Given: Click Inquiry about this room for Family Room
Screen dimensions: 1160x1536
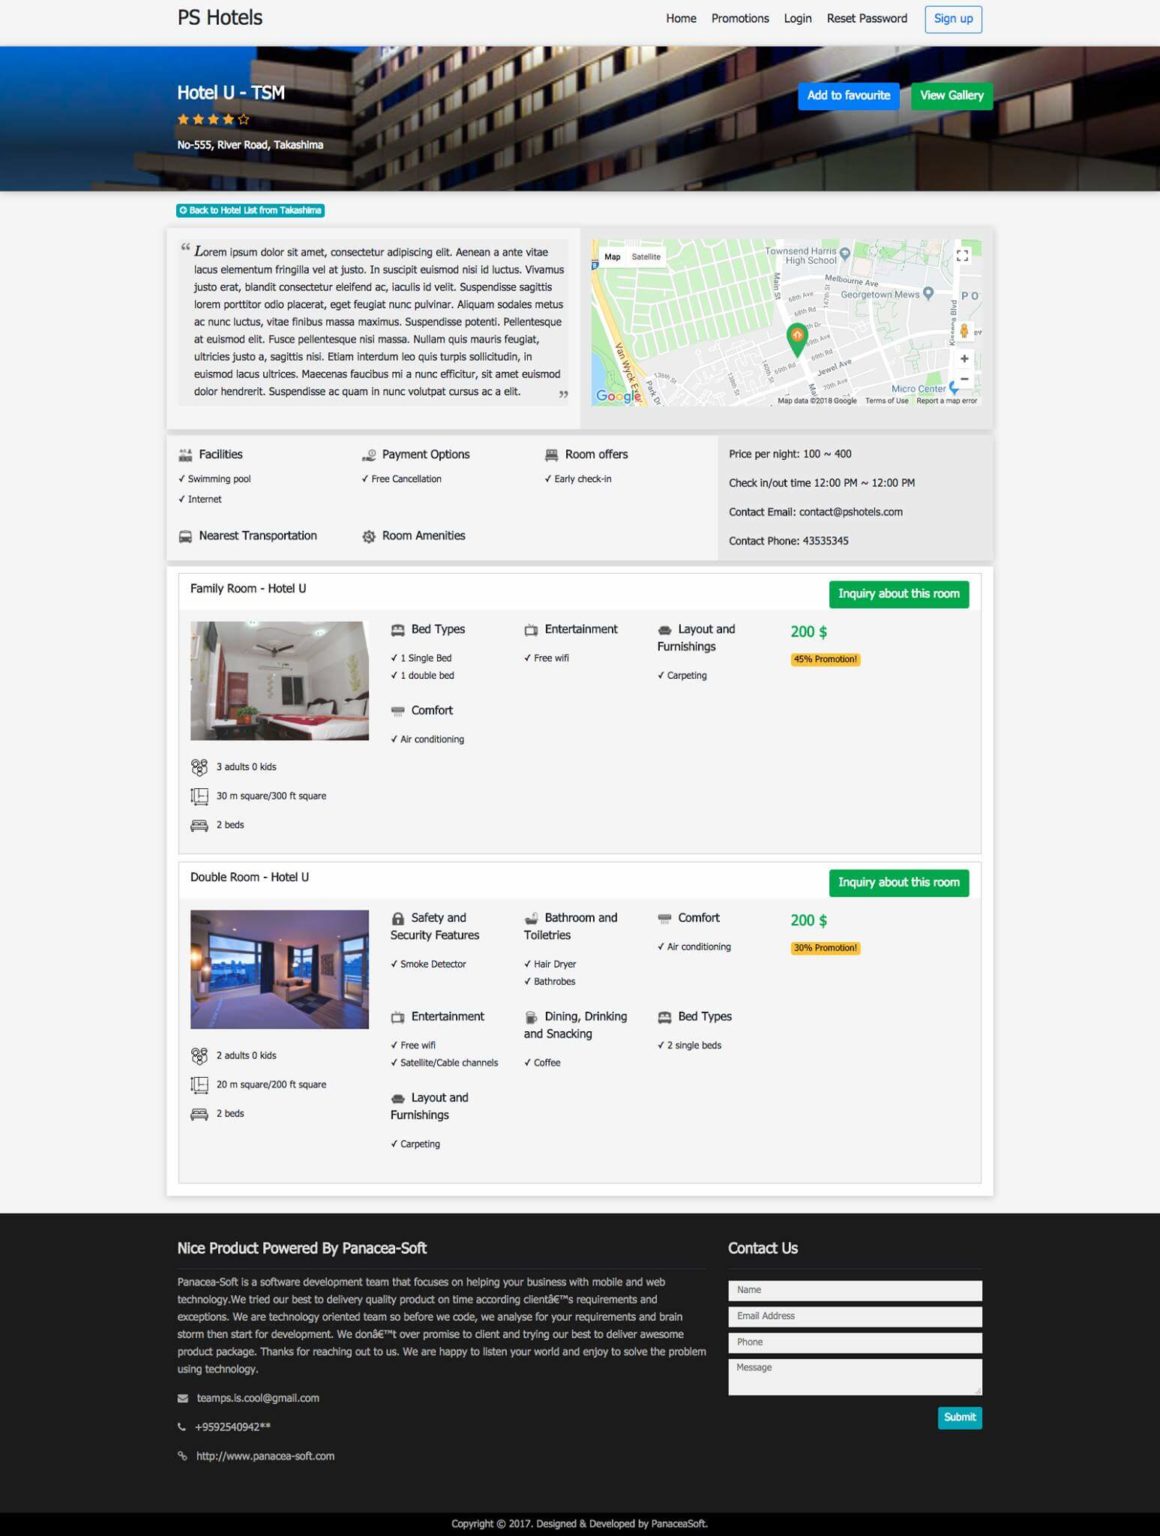Looking at the screenshot, I should coord(898,593).
